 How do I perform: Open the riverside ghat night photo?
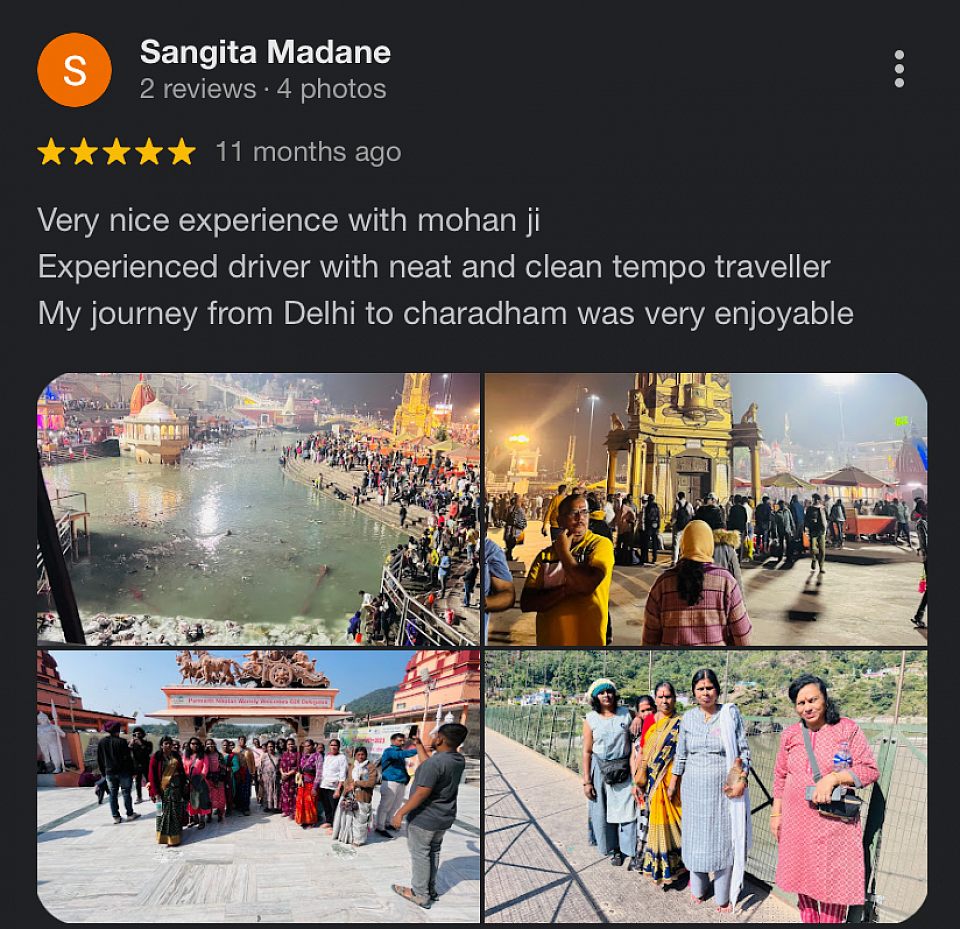[258, 509]
